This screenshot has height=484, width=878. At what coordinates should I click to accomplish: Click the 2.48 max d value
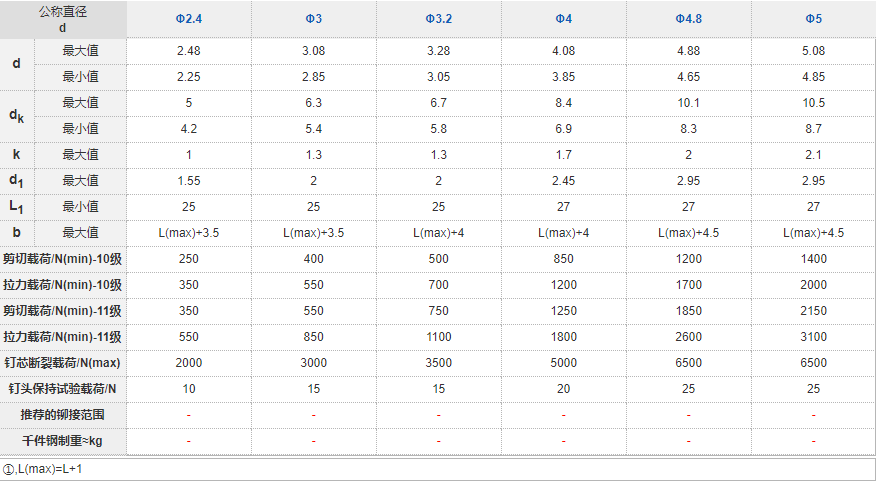point(188,50)
